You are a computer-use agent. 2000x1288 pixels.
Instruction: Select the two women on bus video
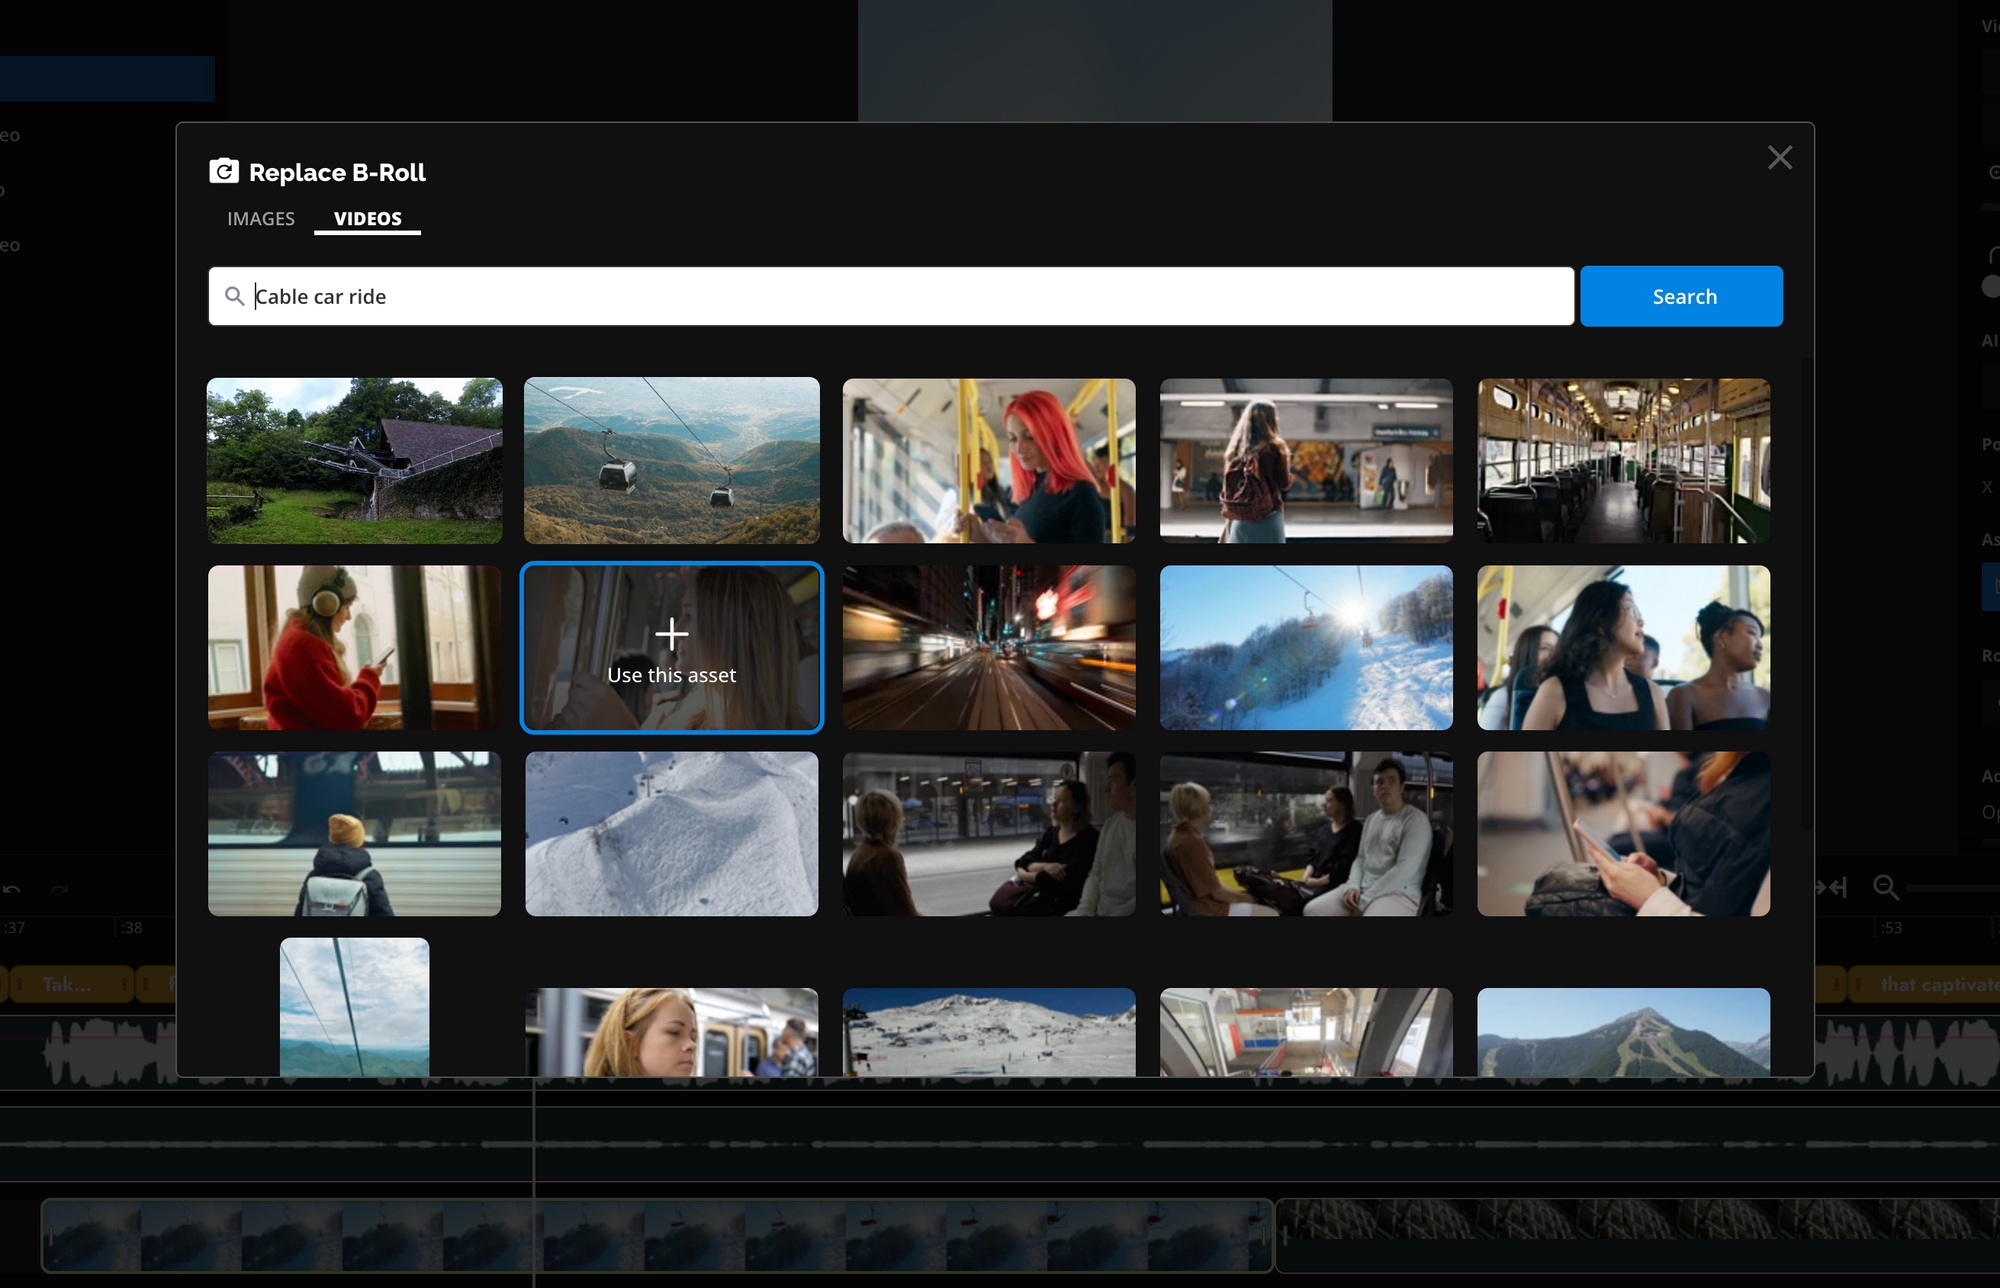tap(1623, 647)
